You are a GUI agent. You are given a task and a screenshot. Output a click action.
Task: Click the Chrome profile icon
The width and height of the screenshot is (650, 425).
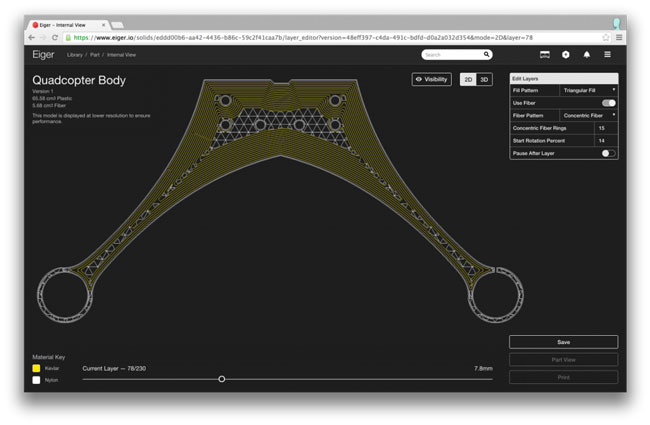point(617,23)
